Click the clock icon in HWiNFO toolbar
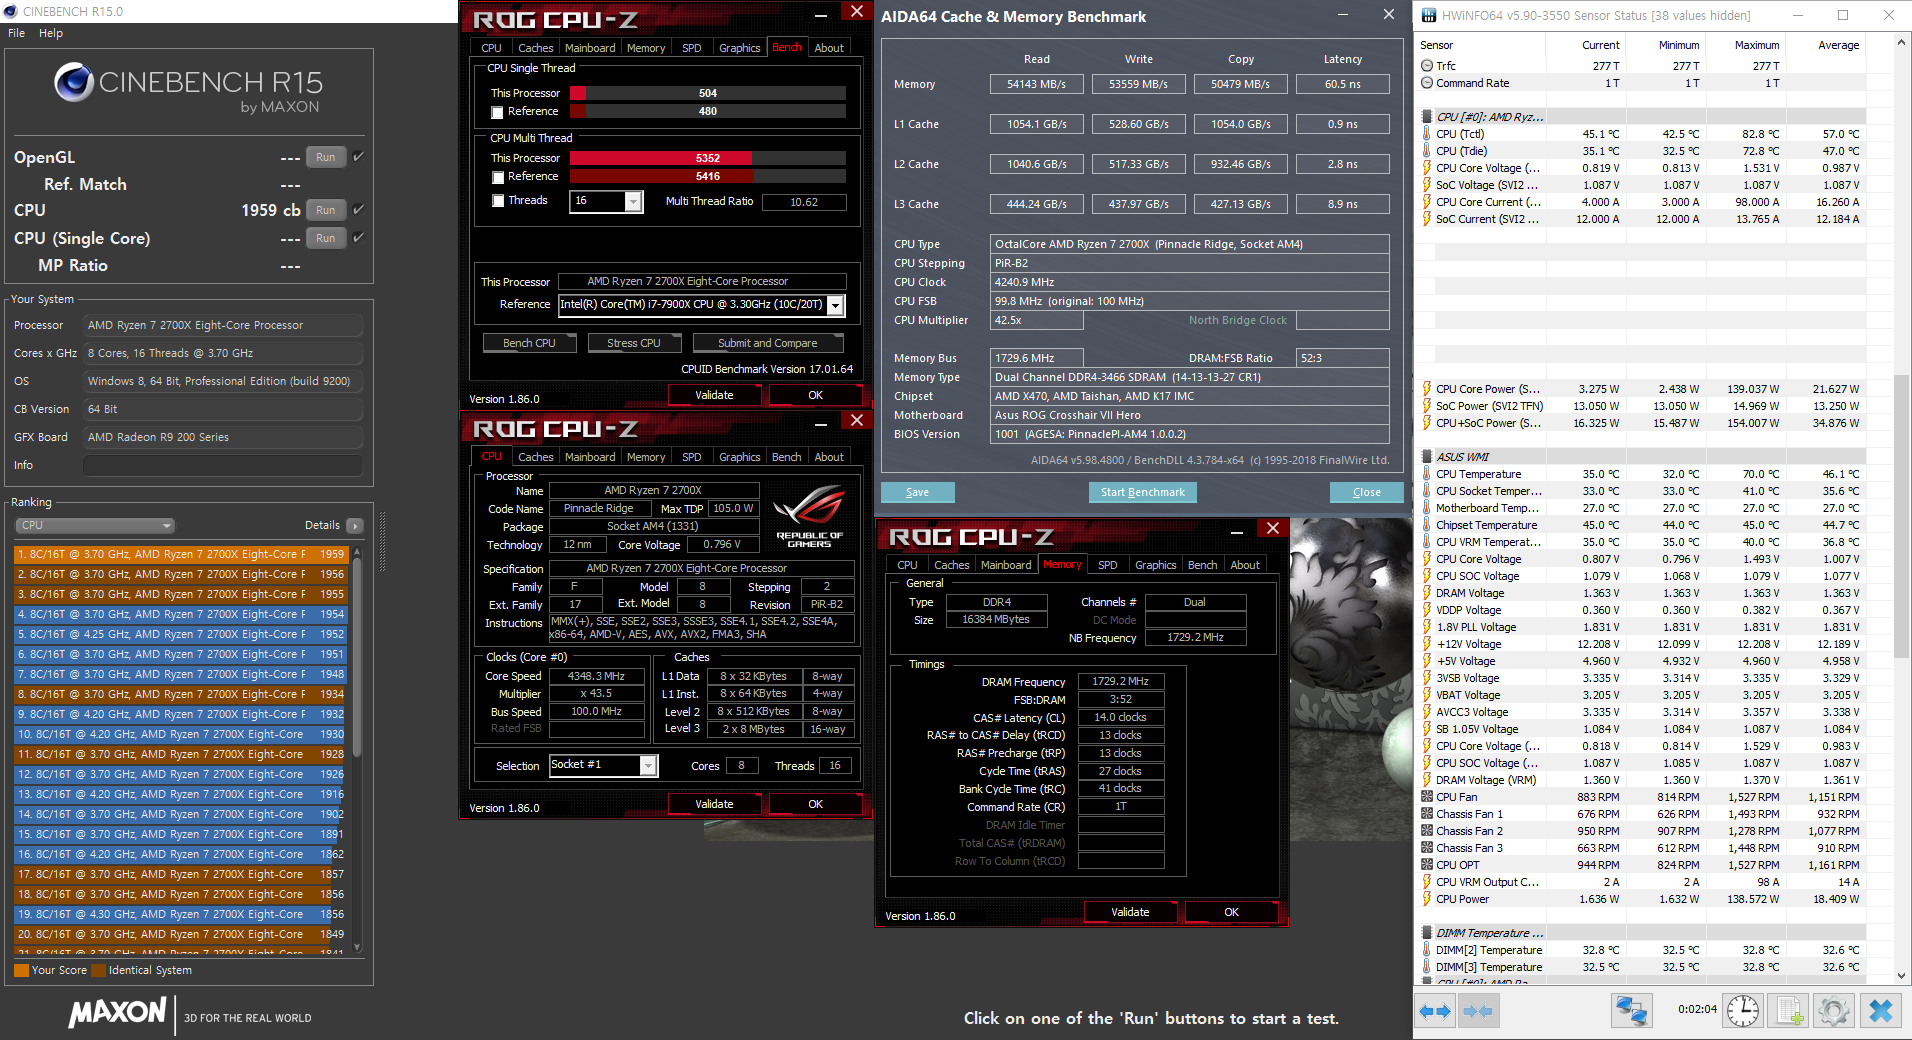 coord(1744,1010)
